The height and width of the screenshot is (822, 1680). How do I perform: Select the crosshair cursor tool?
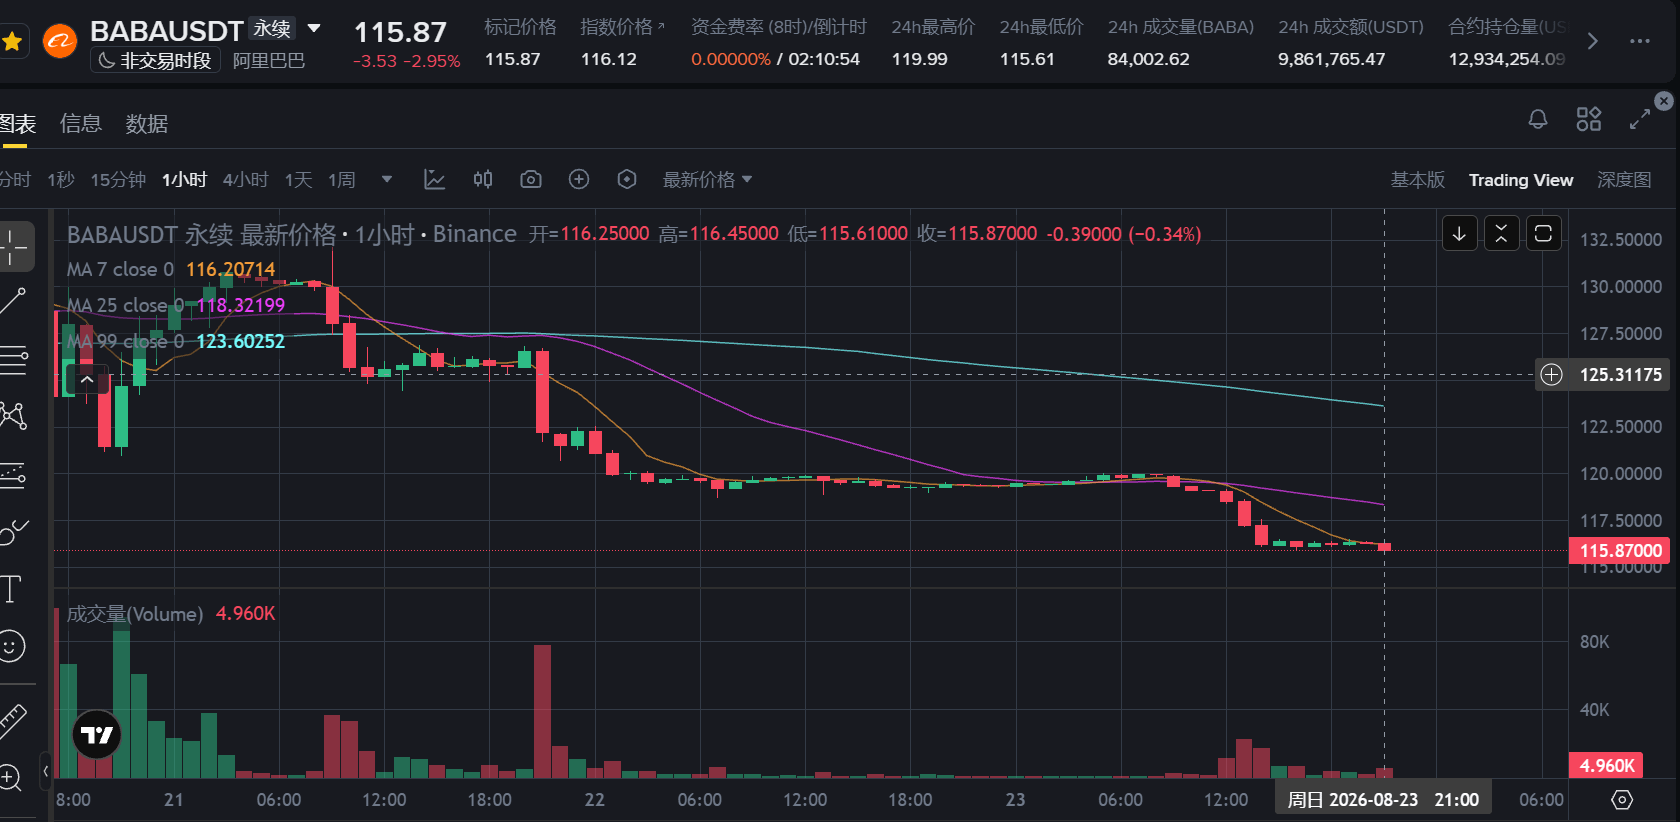coord(14,246)
